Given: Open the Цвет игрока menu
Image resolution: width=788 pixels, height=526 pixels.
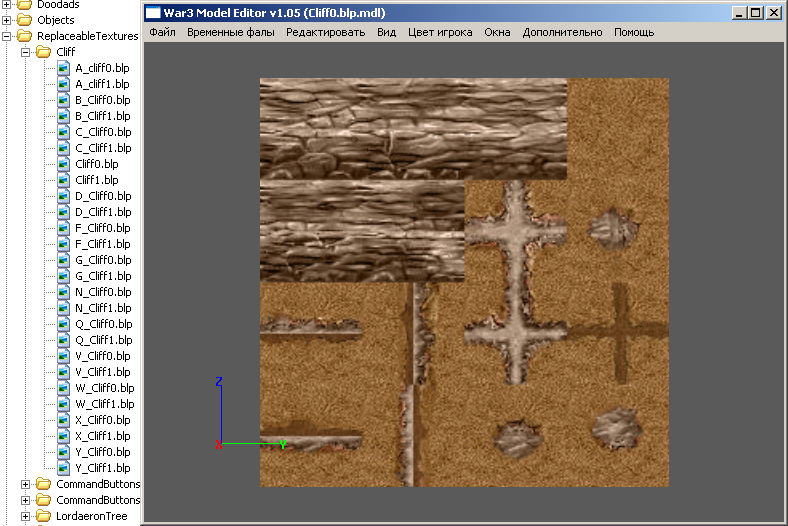Looking at the screenshot, I should pos(440,32).
